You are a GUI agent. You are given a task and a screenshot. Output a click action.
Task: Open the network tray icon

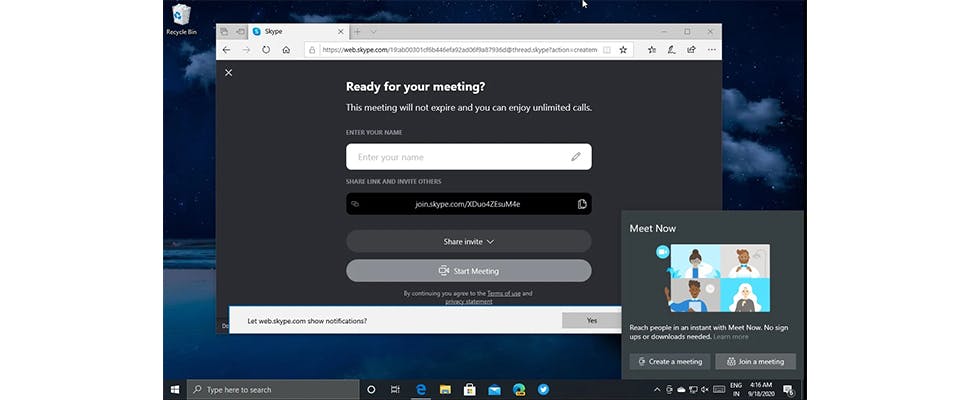(x=693, y=389)
